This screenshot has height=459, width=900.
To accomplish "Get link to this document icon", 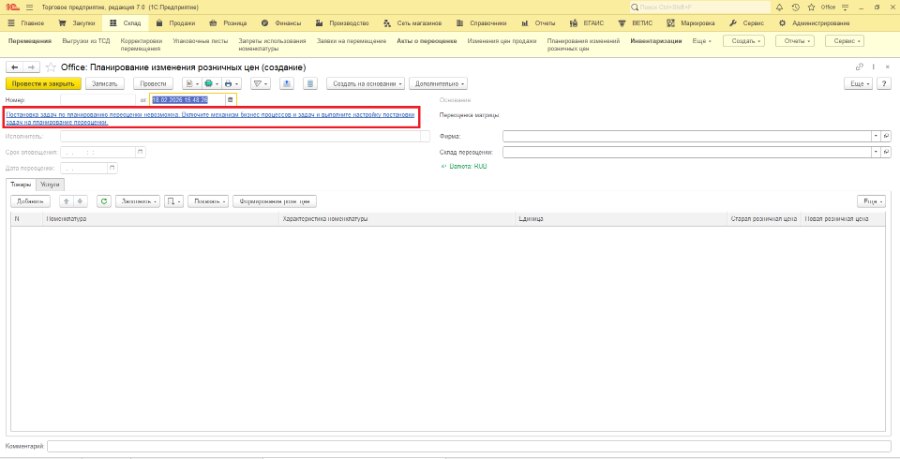I will 860,67.
